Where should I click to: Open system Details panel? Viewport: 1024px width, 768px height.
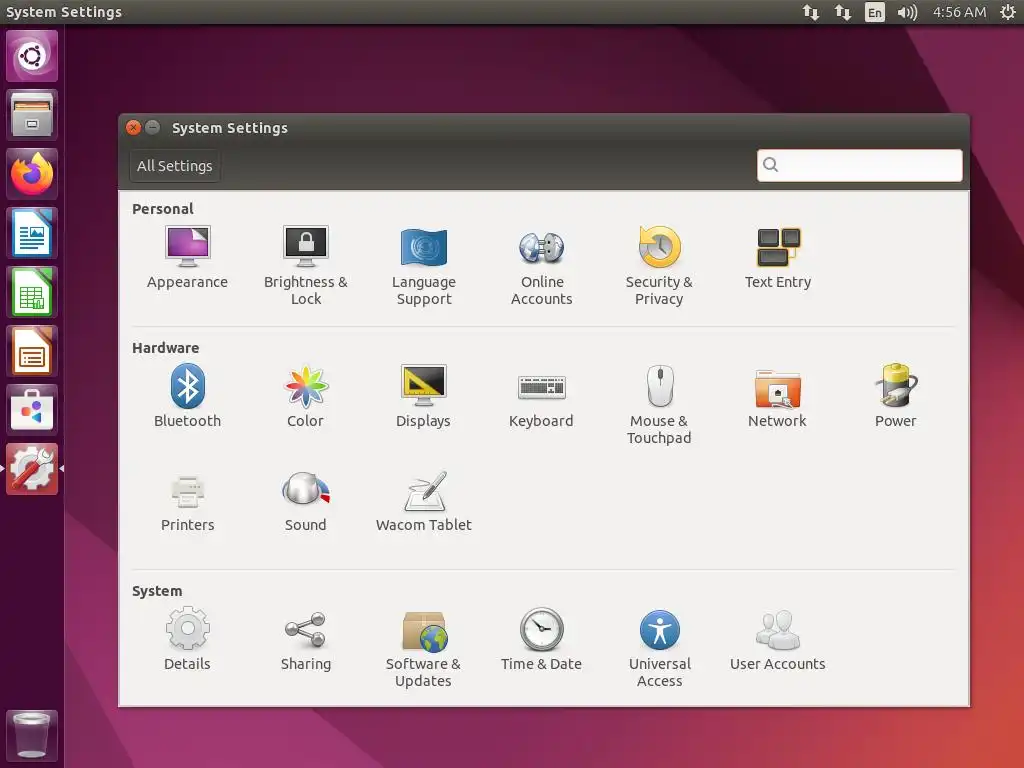187,640
